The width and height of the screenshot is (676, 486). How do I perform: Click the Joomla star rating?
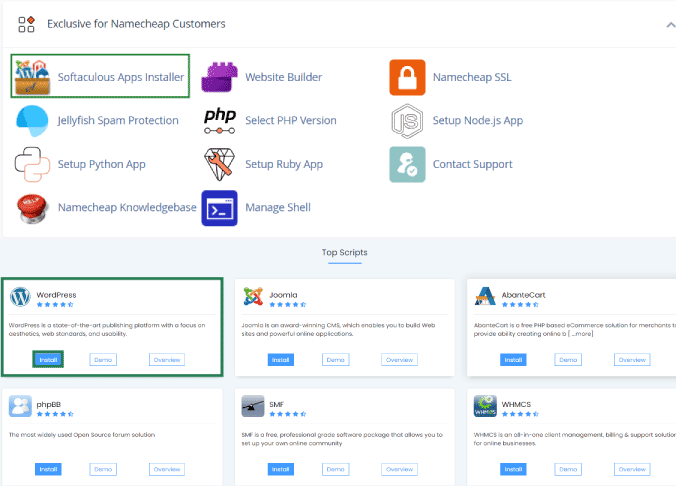288,304
